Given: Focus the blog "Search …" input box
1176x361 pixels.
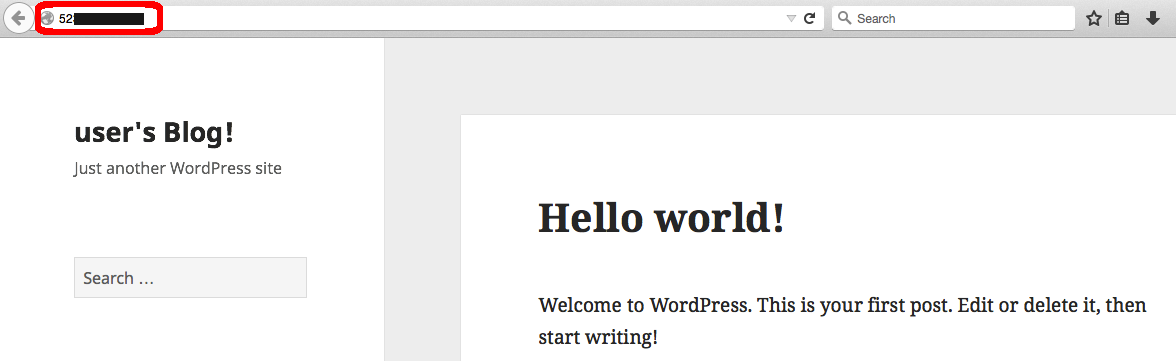Looking at the screenshot, I should pos(190,278).
